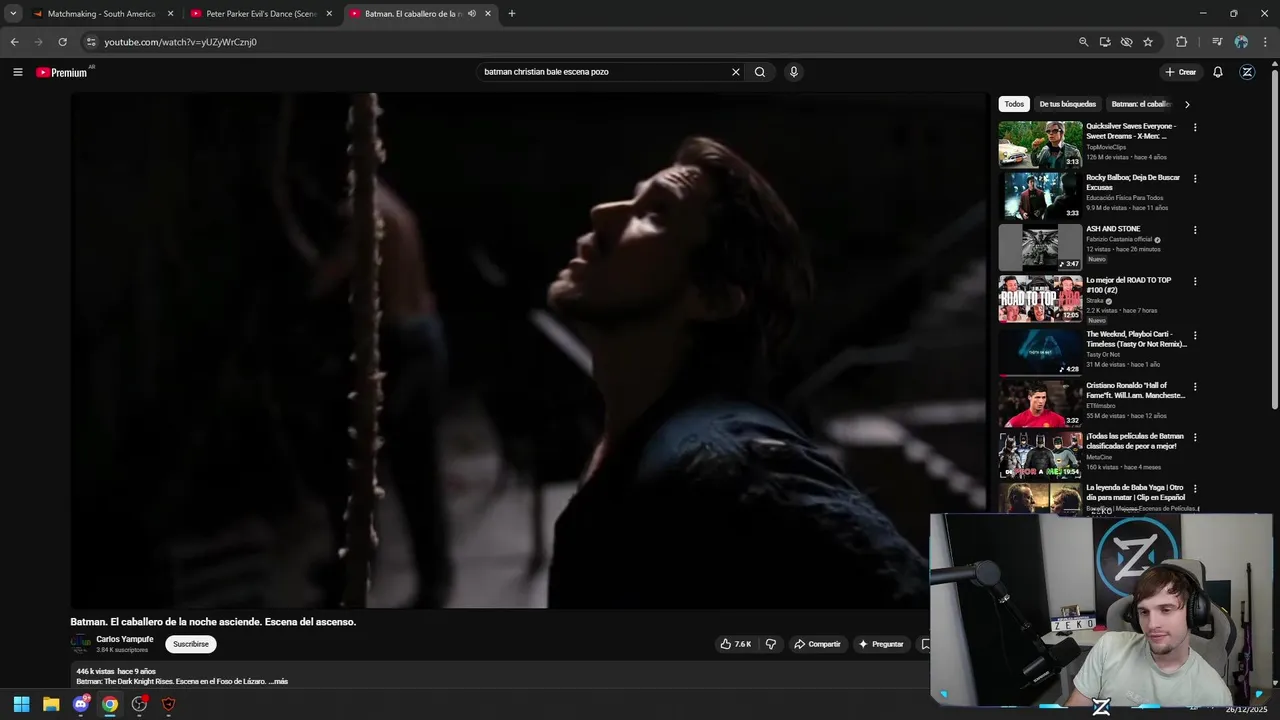The image size is (1280, 720).
Task: Close the Matchmaking tab
Action: (170, 14)
